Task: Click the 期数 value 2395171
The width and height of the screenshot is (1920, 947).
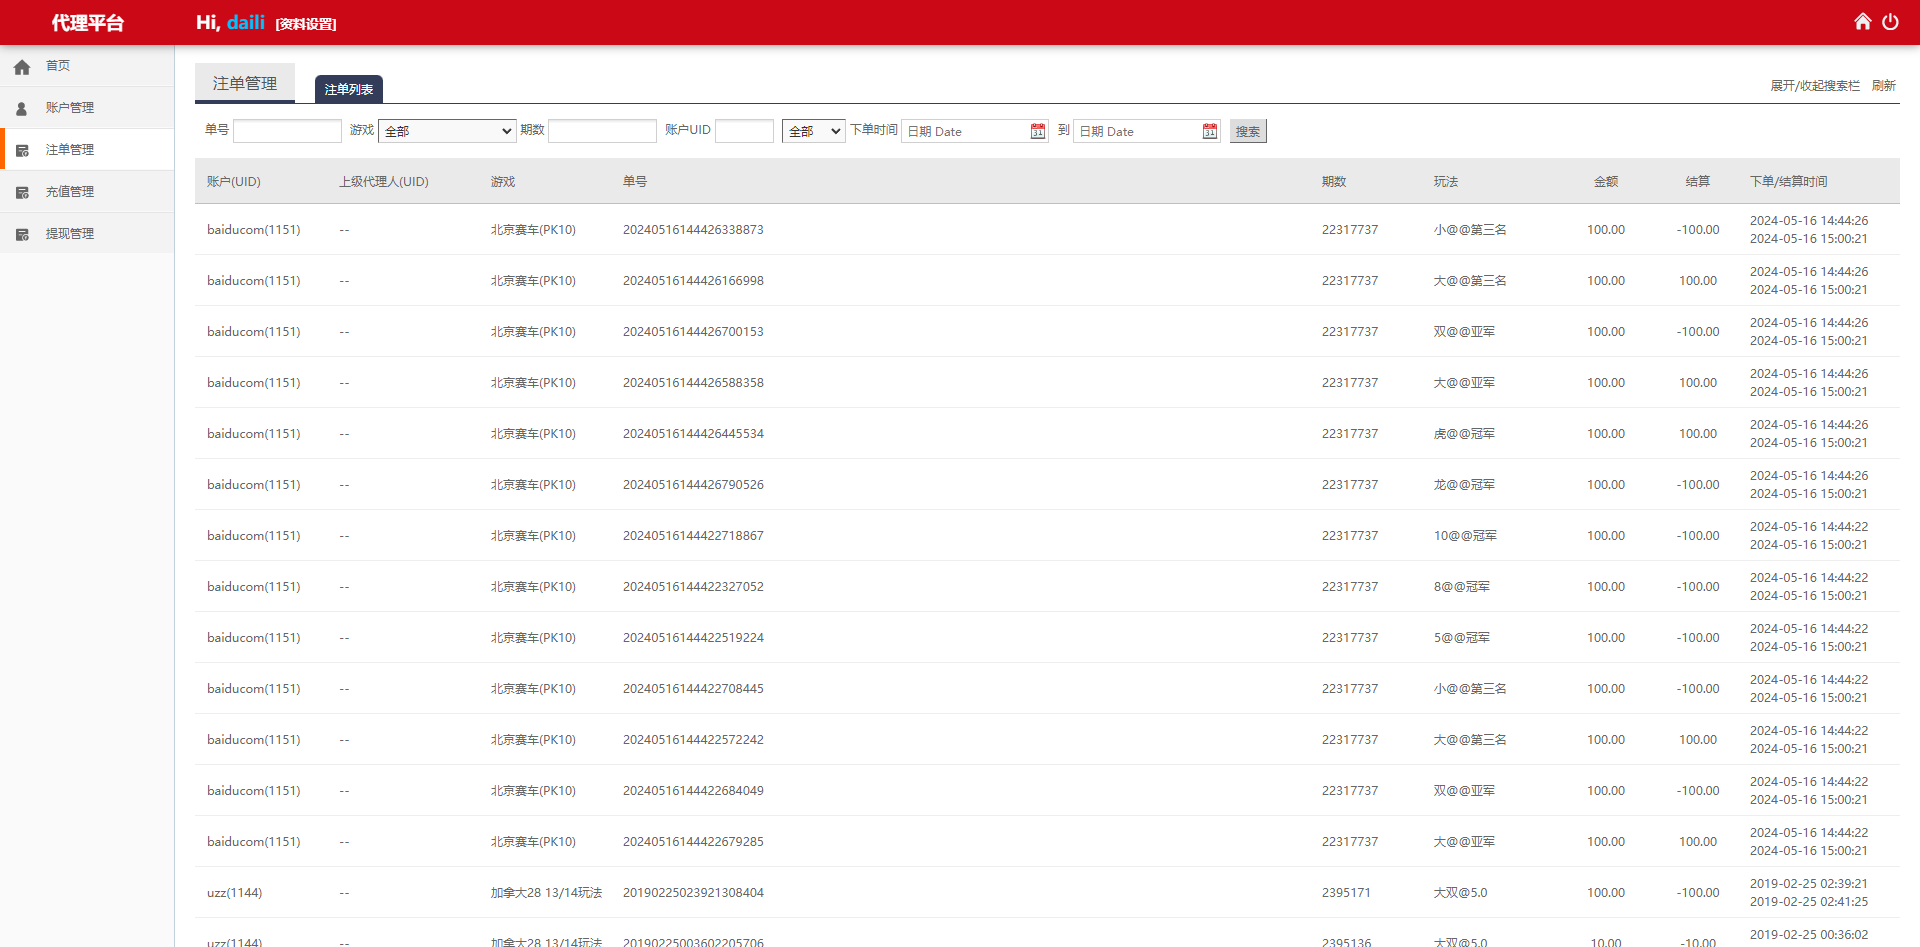Action: click(1346, 893)
